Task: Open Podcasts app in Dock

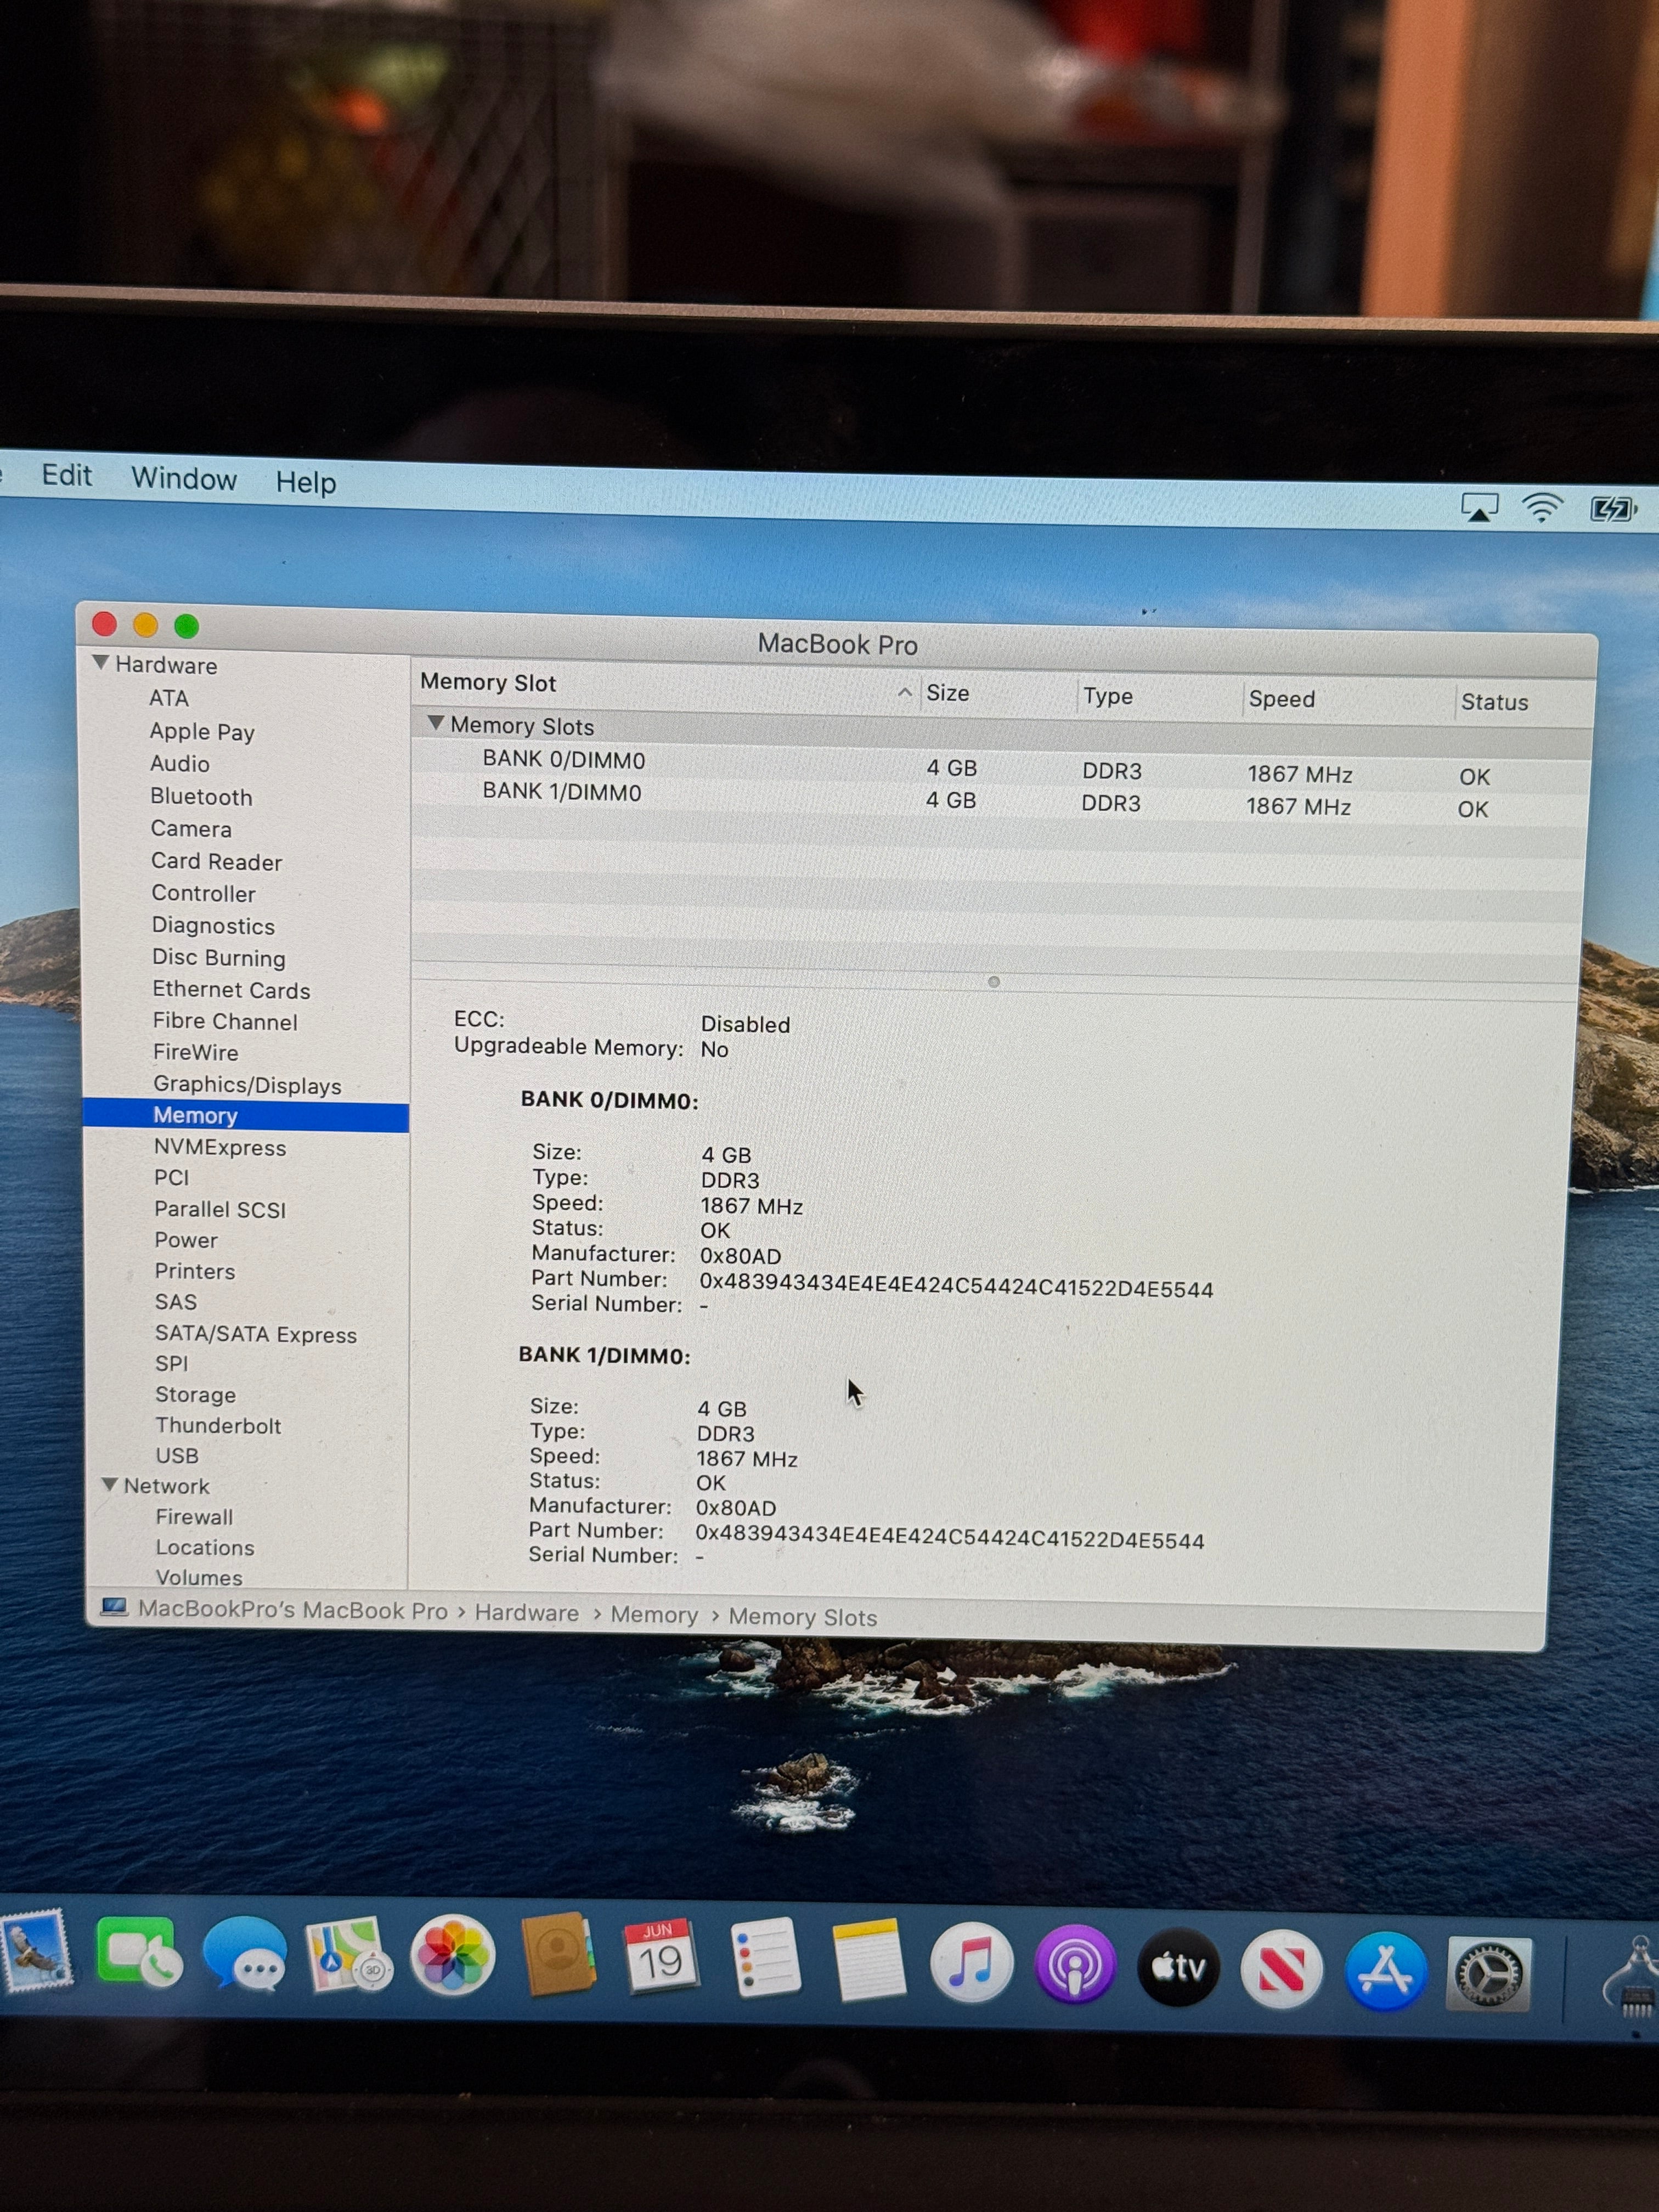Action: 1075,1966
